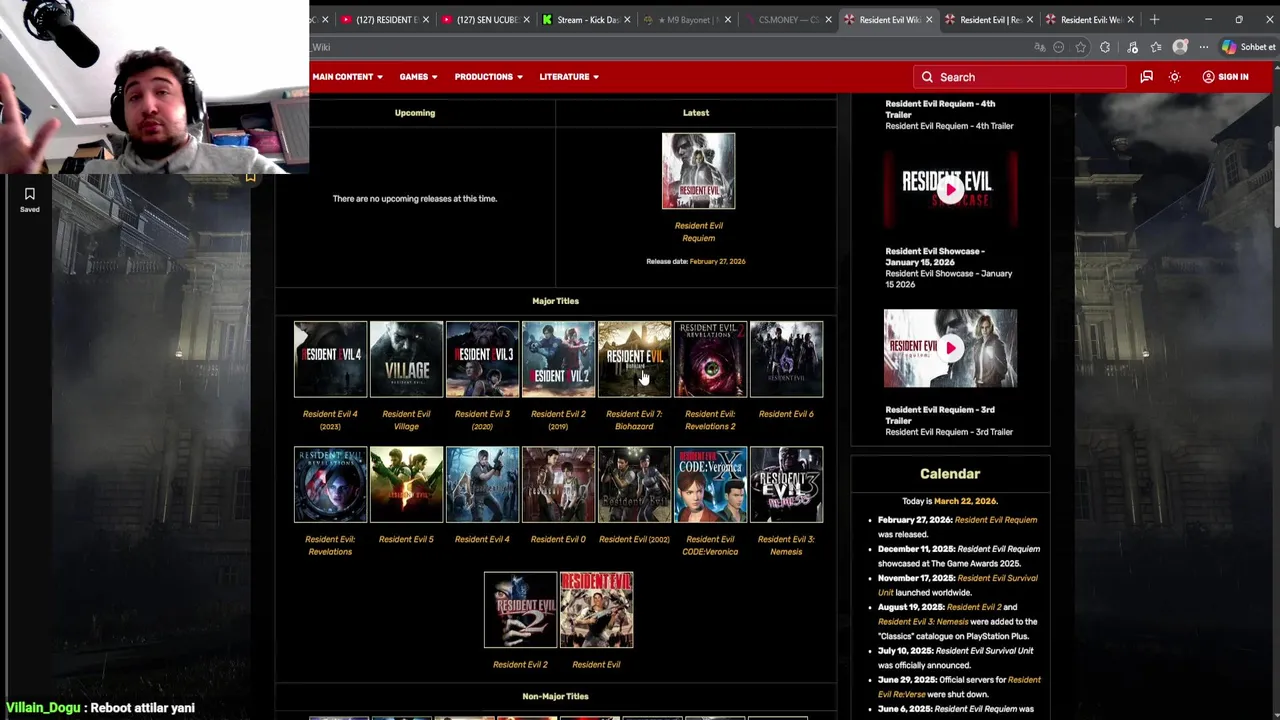Play the Resident Evil Showcase video
Viewport: 1280px width, 720px height.
(x=950, y=190)
